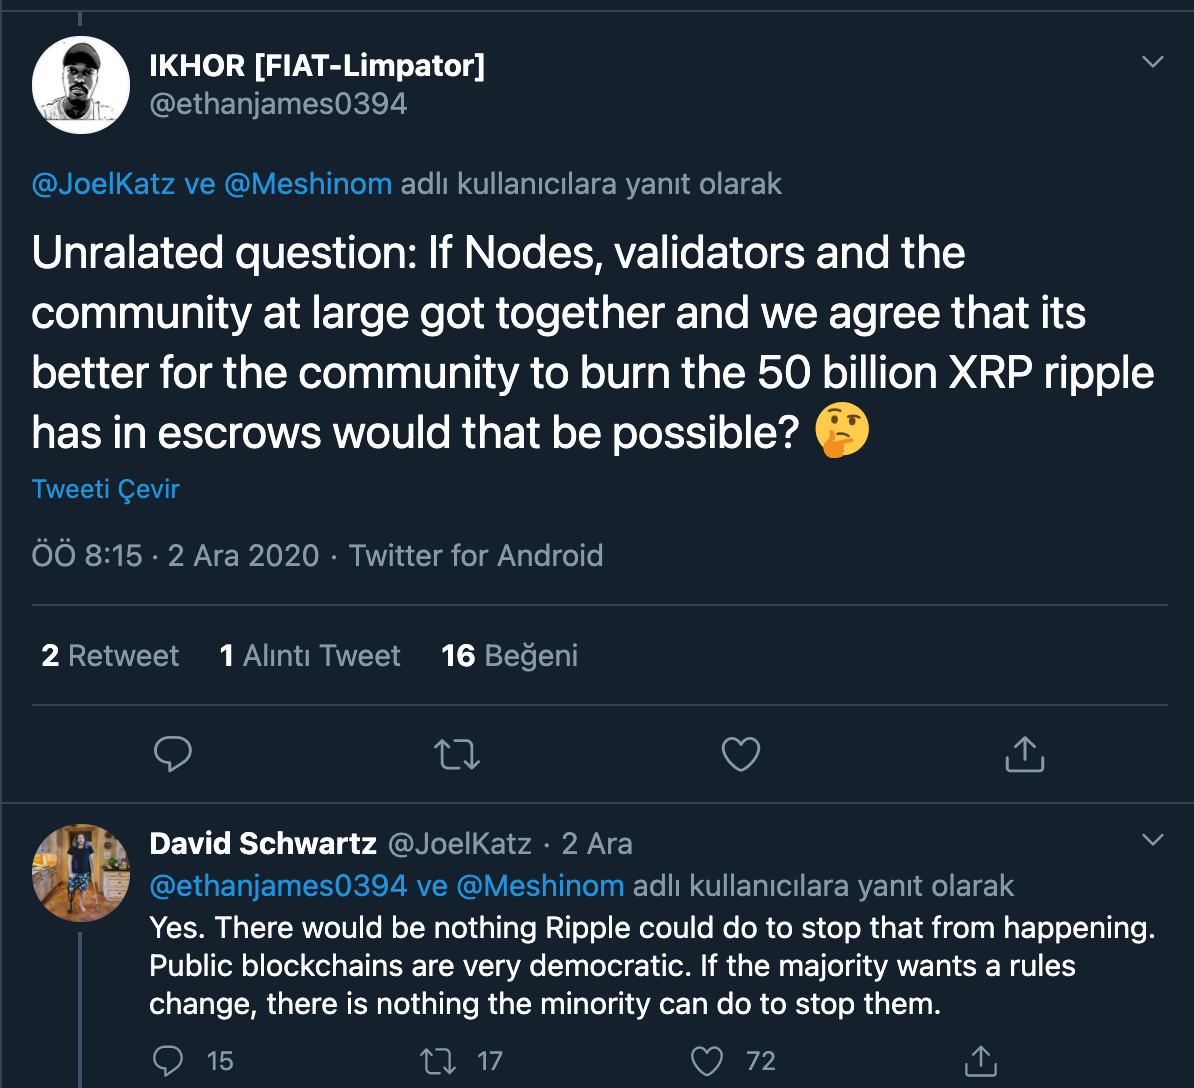Open @ethanjames0394 mention in David's reply
1194x1088 pixels.
point(278,886)
